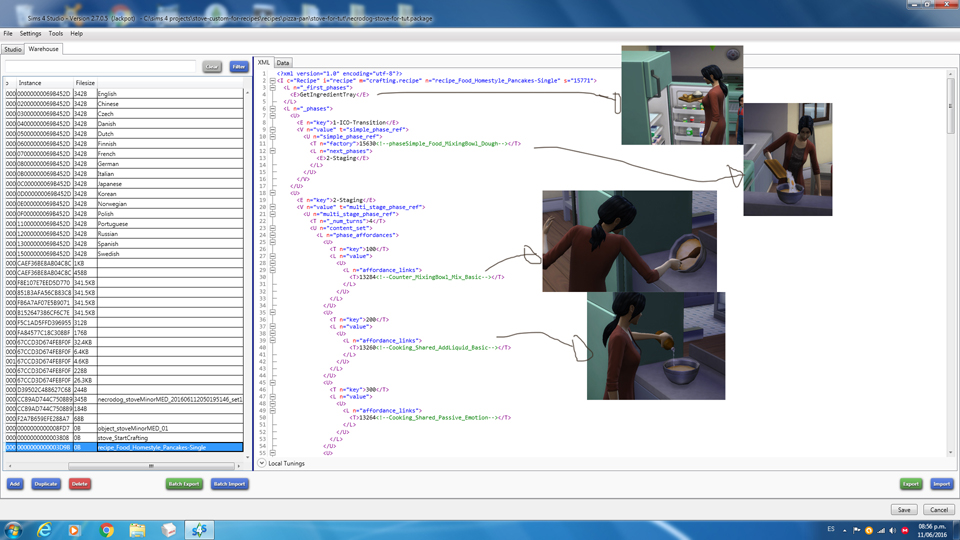Click the red Delete button
This screenshot has height=540, width=960.
80,484
